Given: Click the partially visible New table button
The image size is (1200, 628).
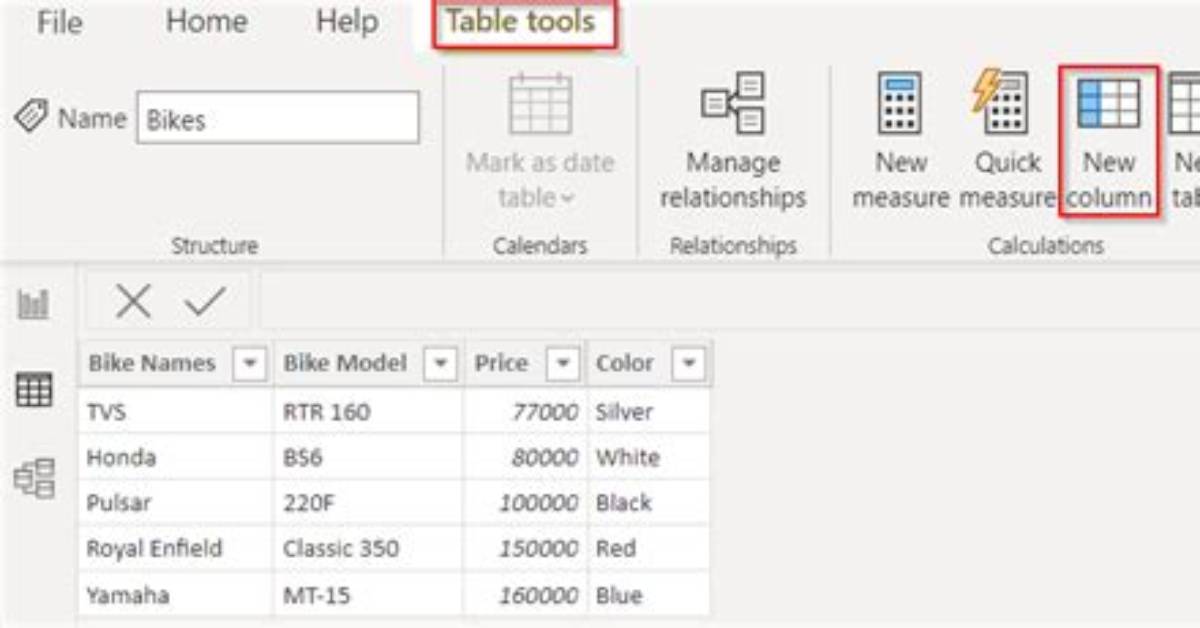Looking at the screenshot, I should (1185, 142).
